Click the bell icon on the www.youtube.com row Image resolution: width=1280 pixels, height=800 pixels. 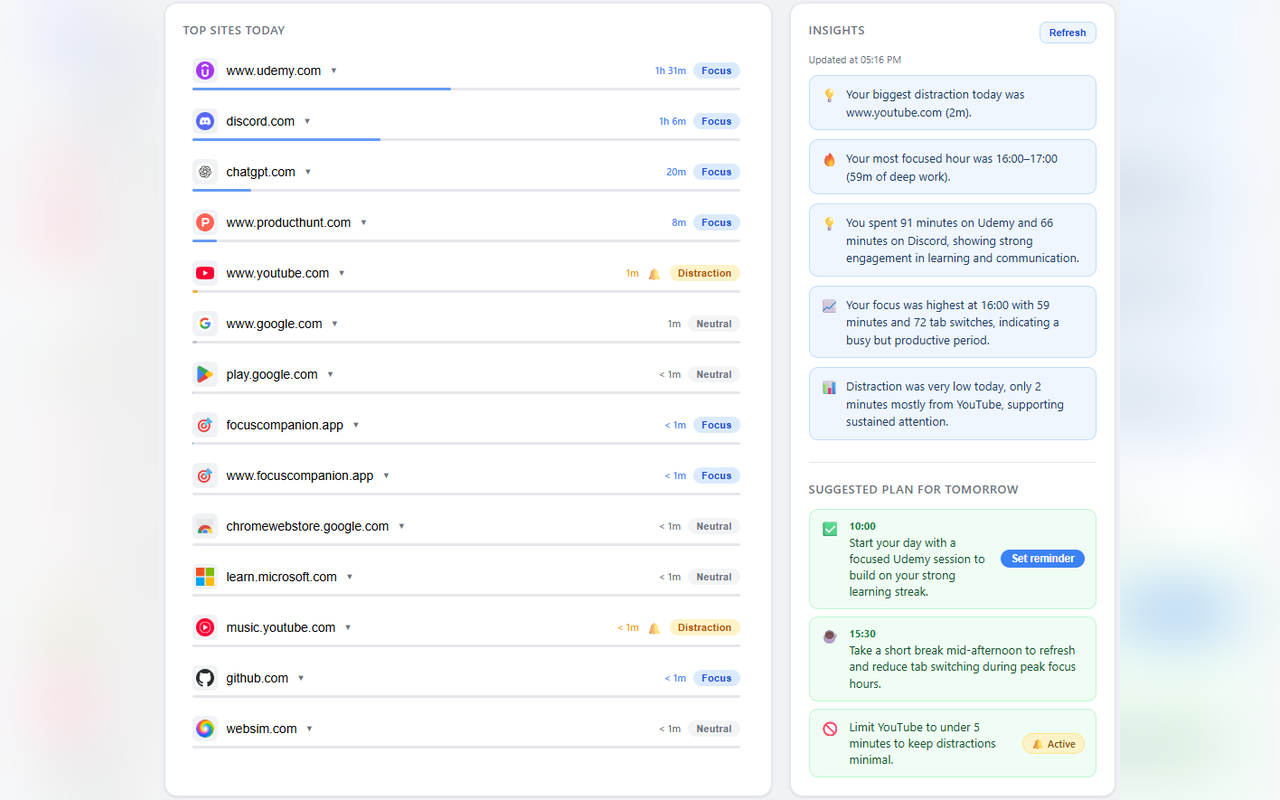pyautogui.click(x=654, y=273)
